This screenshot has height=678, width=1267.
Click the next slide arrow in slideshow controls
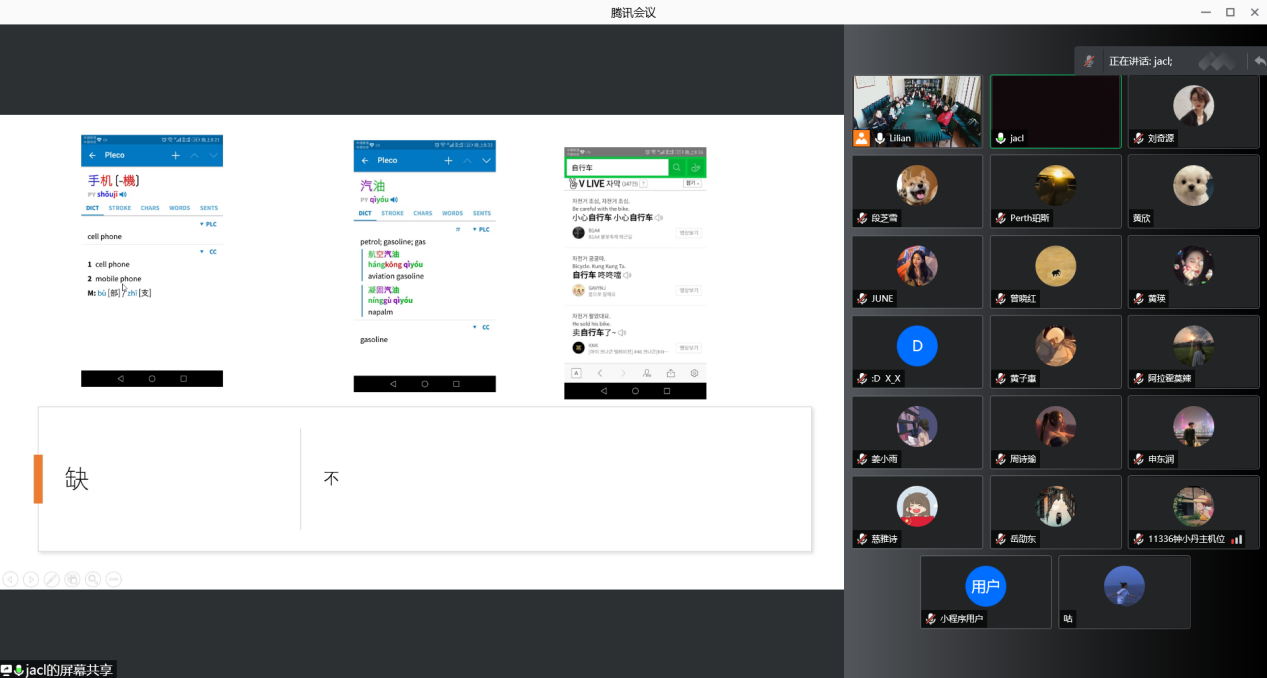[x=31, y=579]
